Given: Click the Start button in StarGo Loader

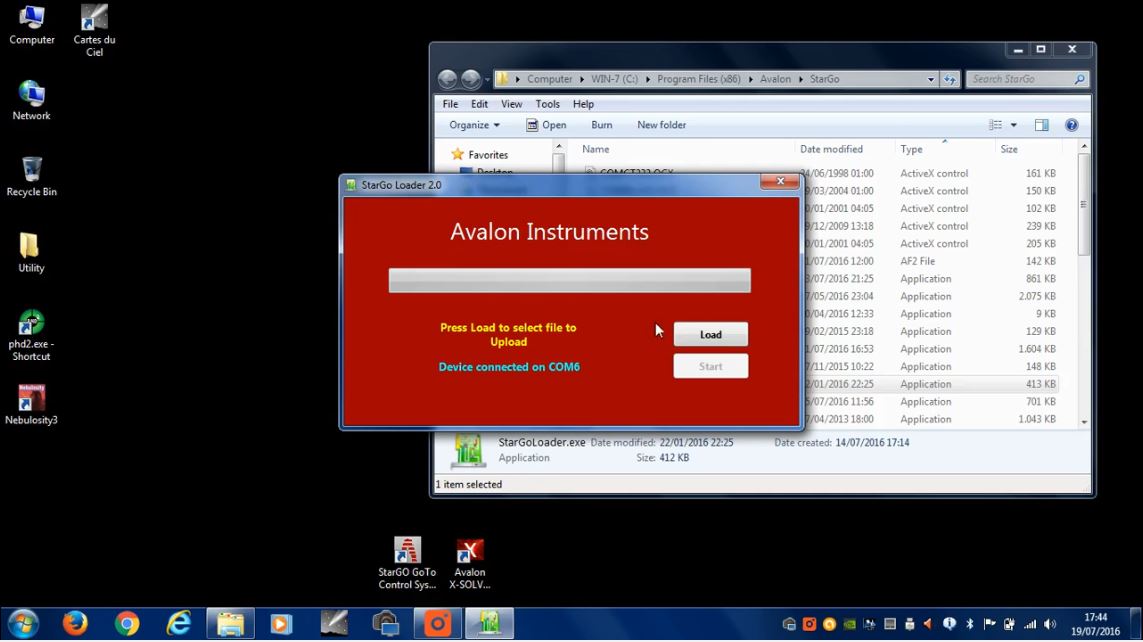Looking at the screenshot, I should [711, 367].
